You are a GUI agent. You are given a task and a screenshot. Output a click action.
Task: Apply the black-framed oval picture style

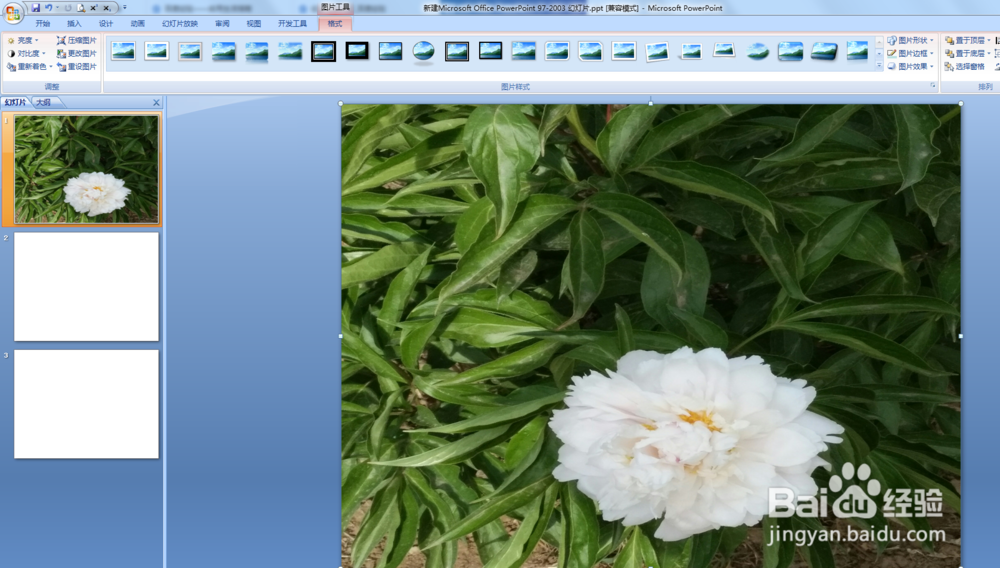423,51
